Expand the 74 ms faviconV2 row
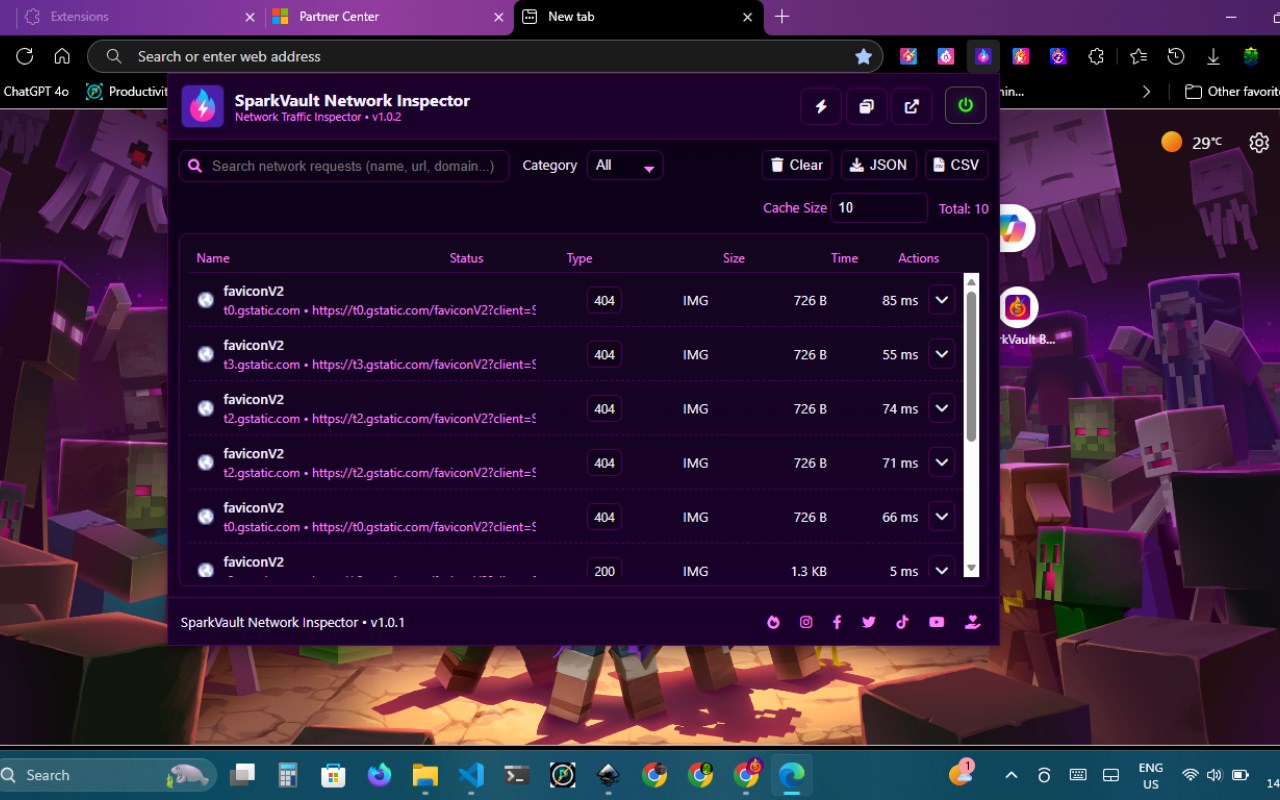 [x=941, y=408]
